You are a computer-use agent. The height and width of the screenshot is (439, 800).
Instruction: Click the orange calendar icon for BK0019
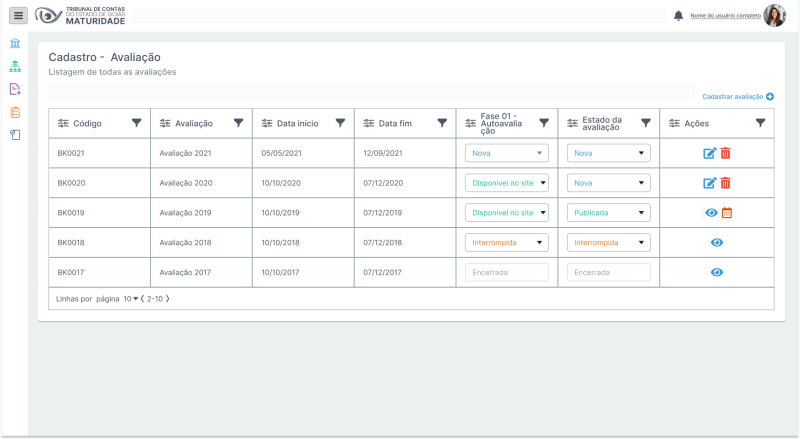click(727, 213)
